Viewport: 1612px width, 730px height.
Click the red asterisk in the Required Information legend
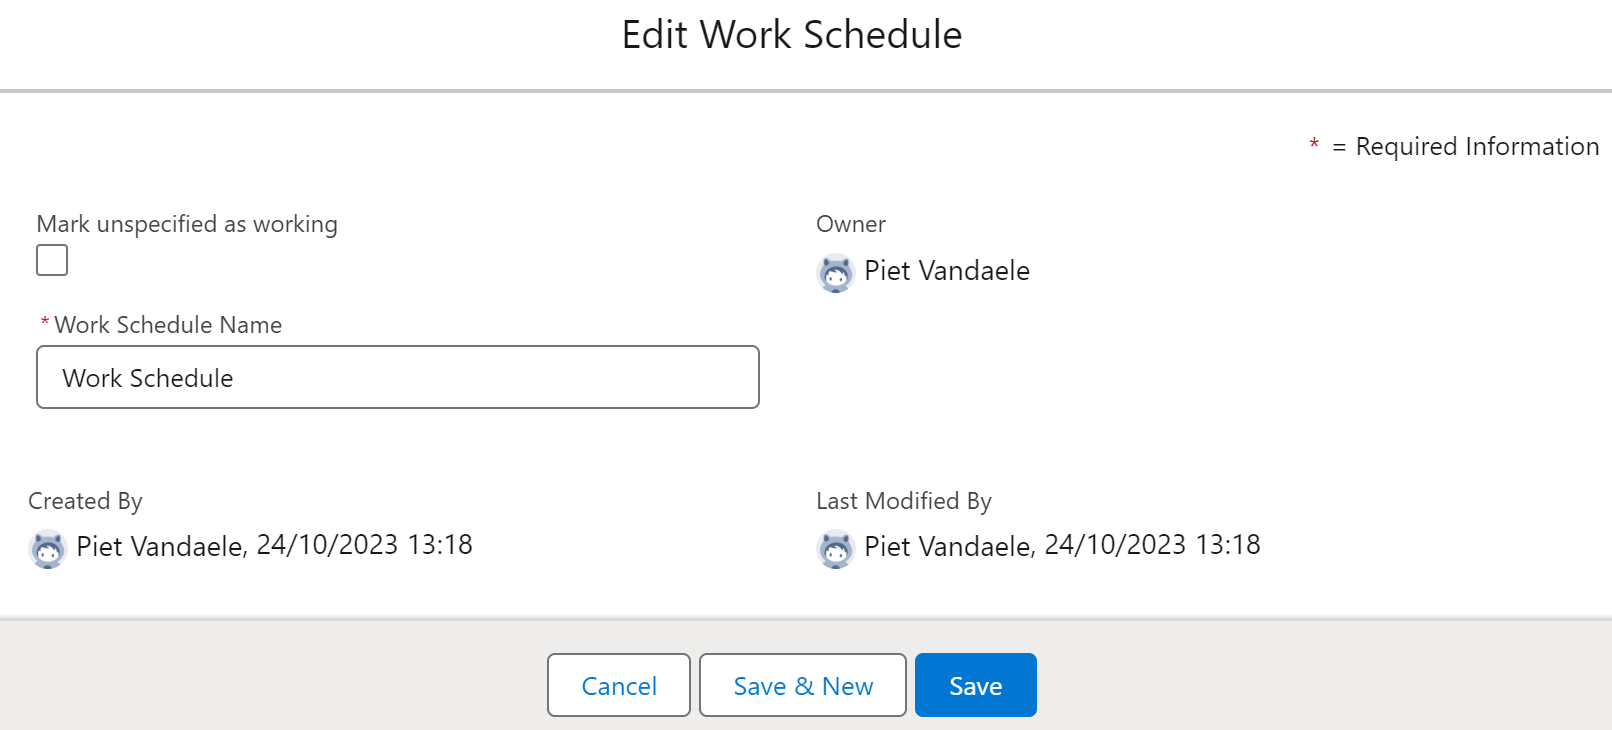point(1314,146)
